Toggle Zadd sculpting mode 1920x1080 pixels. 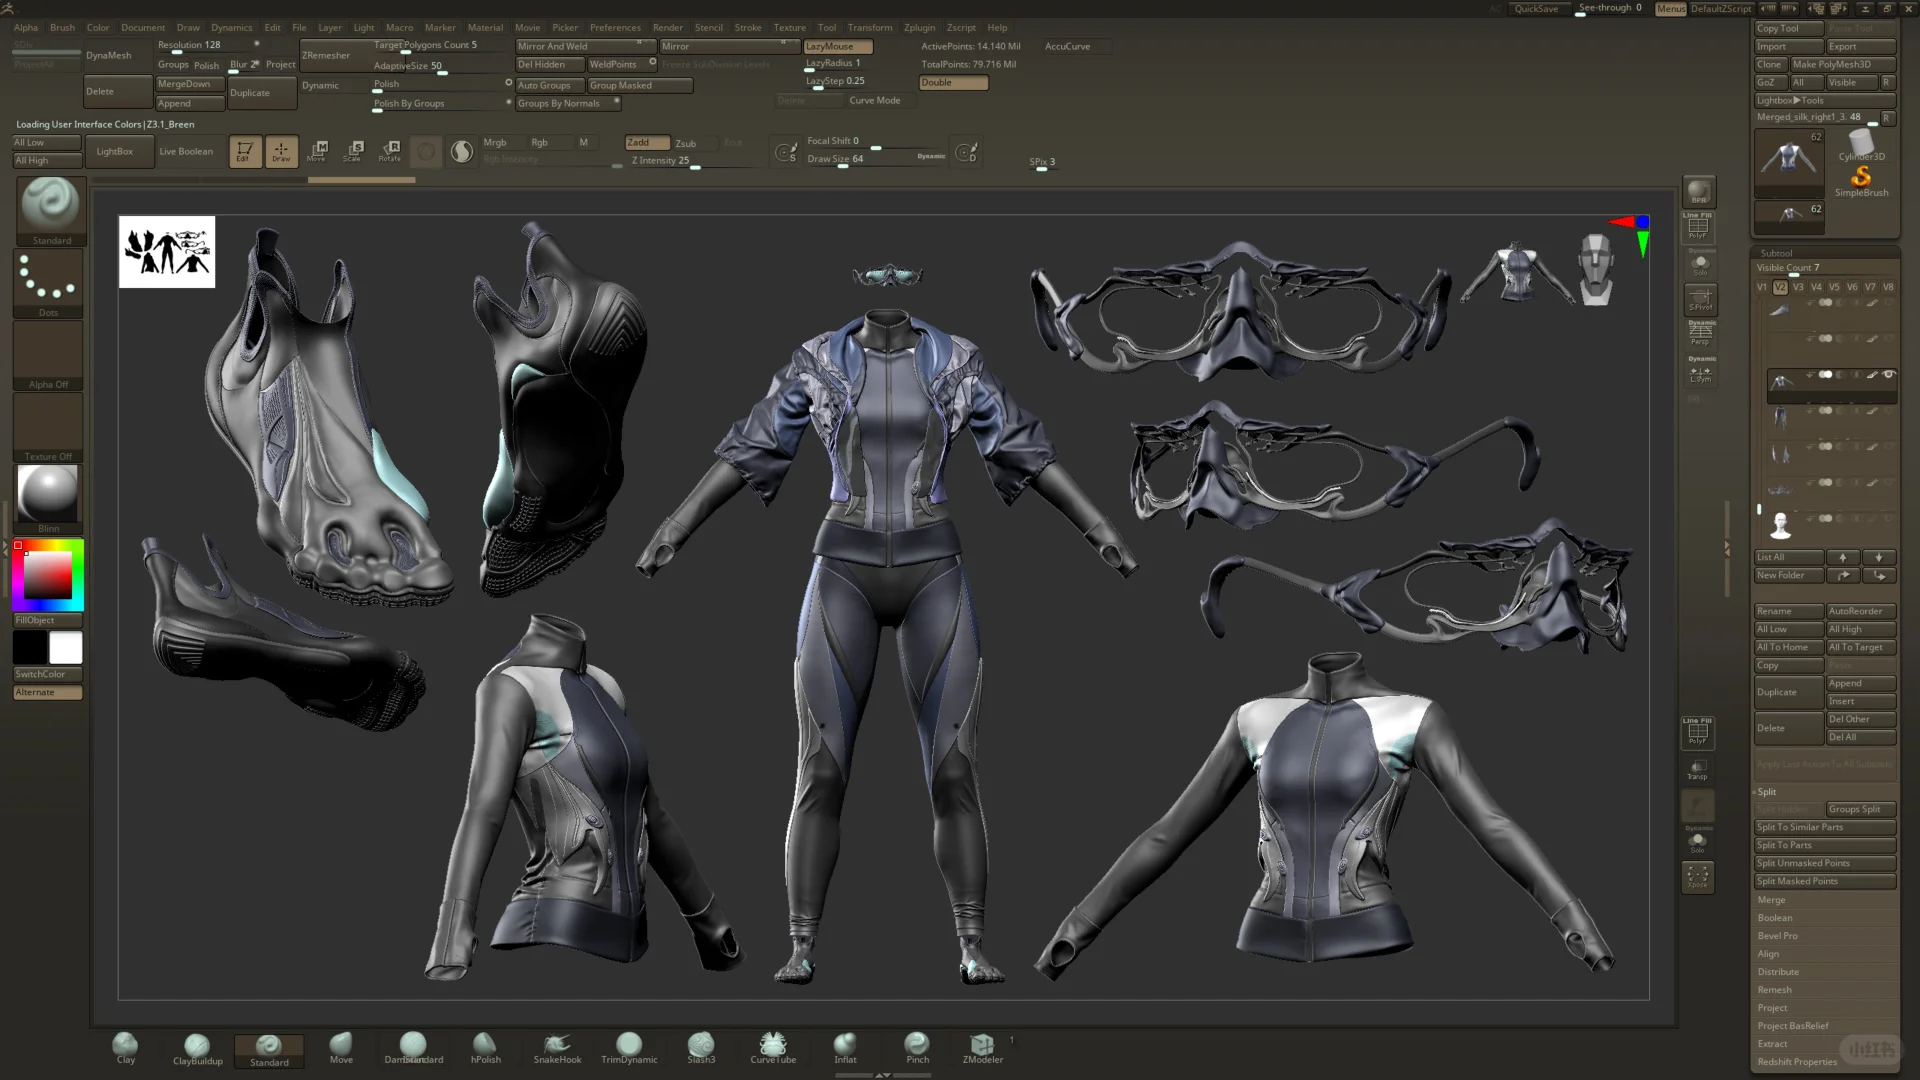point(647,143)
